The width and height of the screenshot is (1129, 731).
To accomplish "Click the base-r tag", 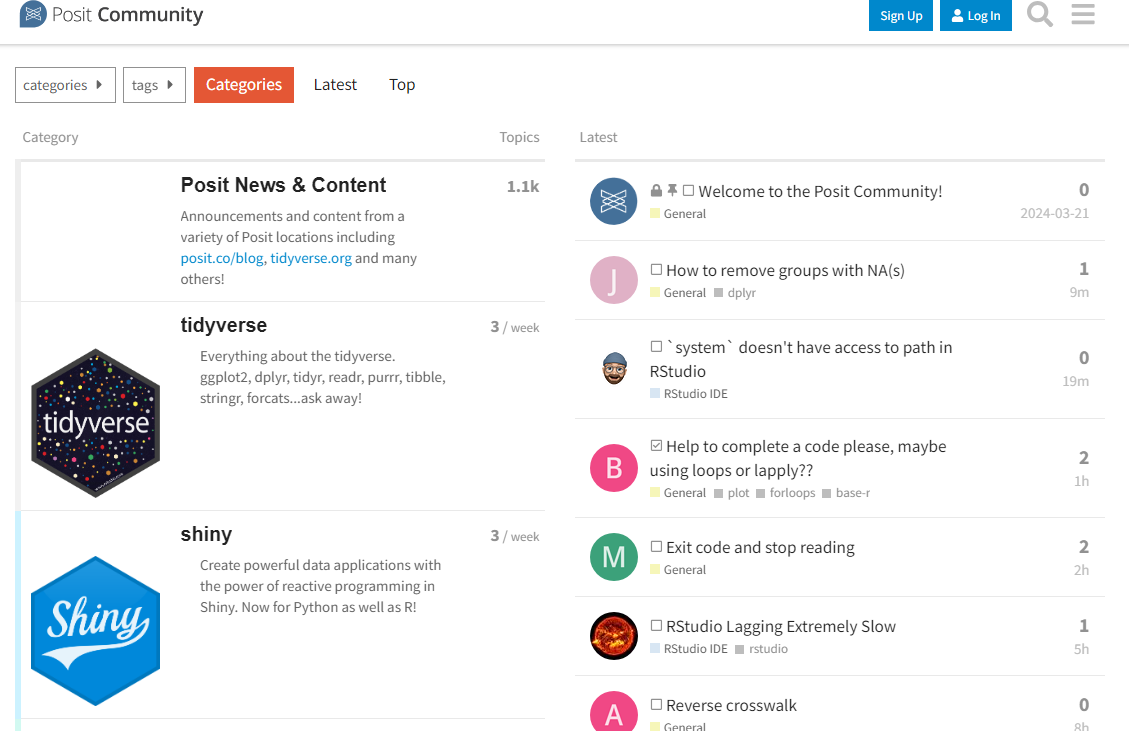I will (x=846, y=493).
